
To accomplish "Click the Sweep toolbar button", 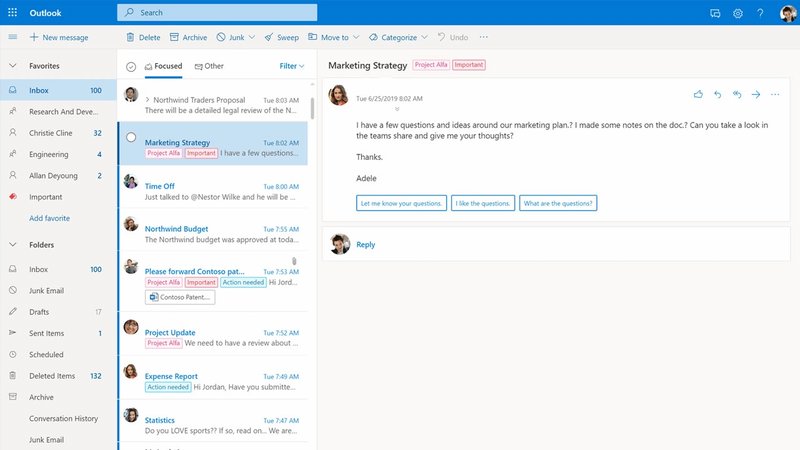I will 281,37.
